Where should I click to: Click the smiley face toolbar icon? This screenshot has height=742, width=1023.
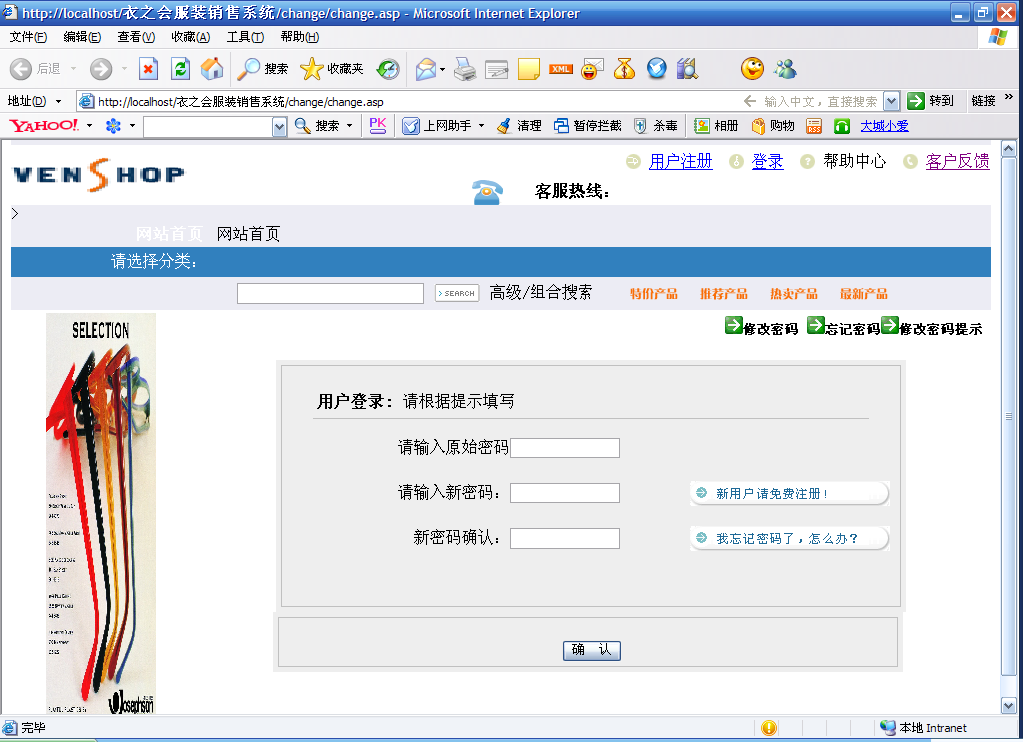752,69
